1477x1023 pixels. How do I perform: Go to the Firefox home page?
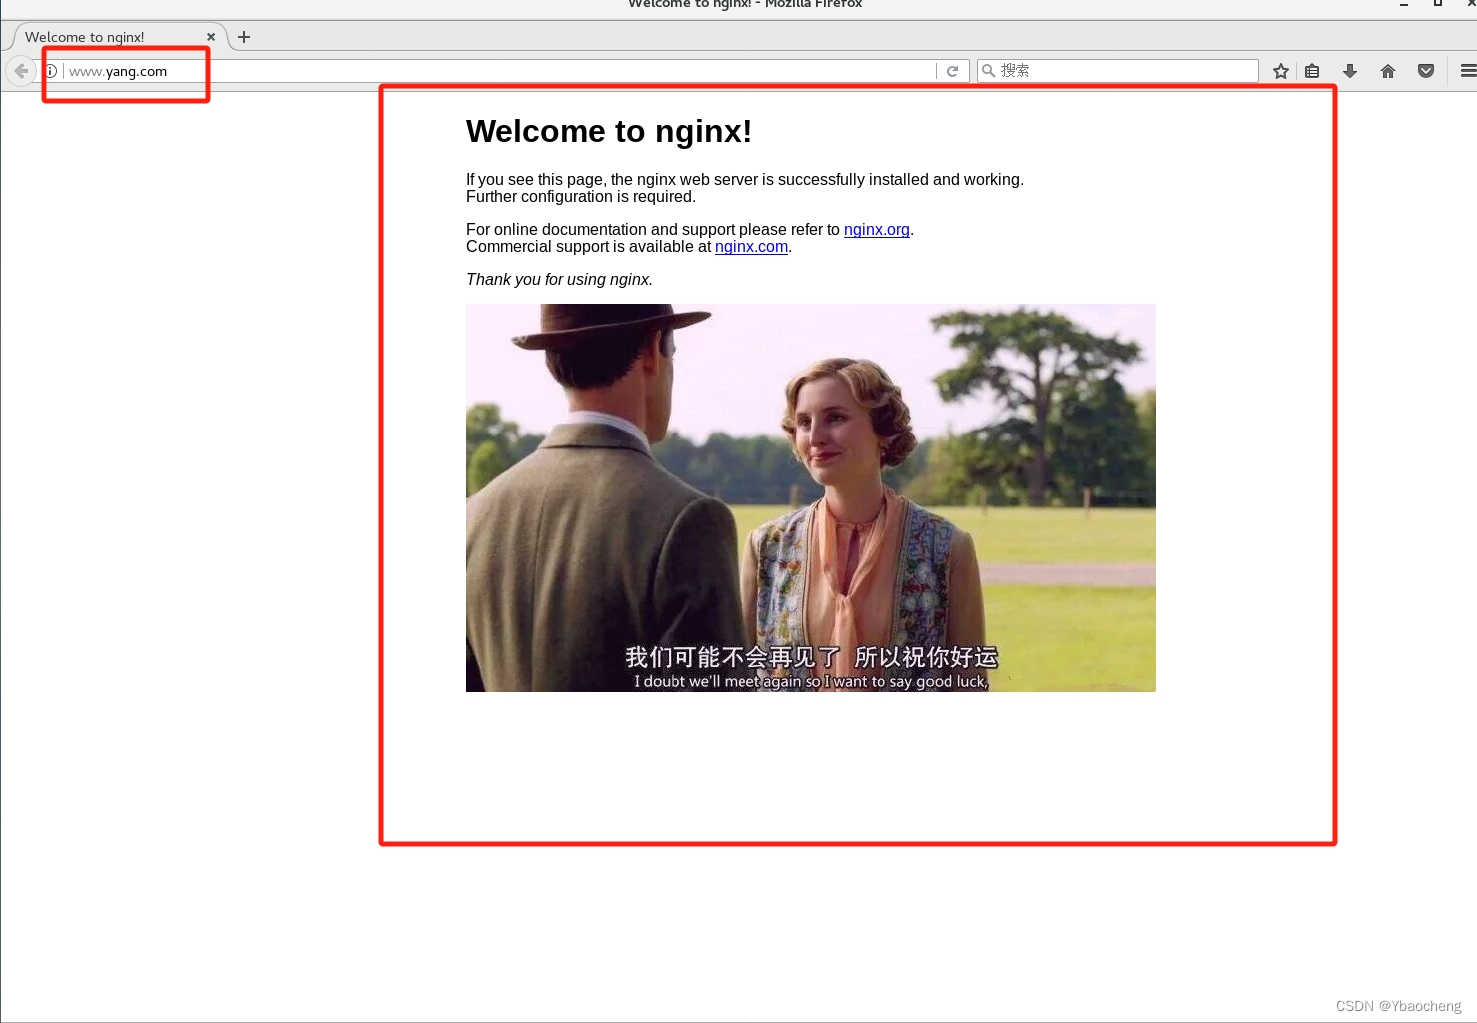click(x=1388, y=71)
